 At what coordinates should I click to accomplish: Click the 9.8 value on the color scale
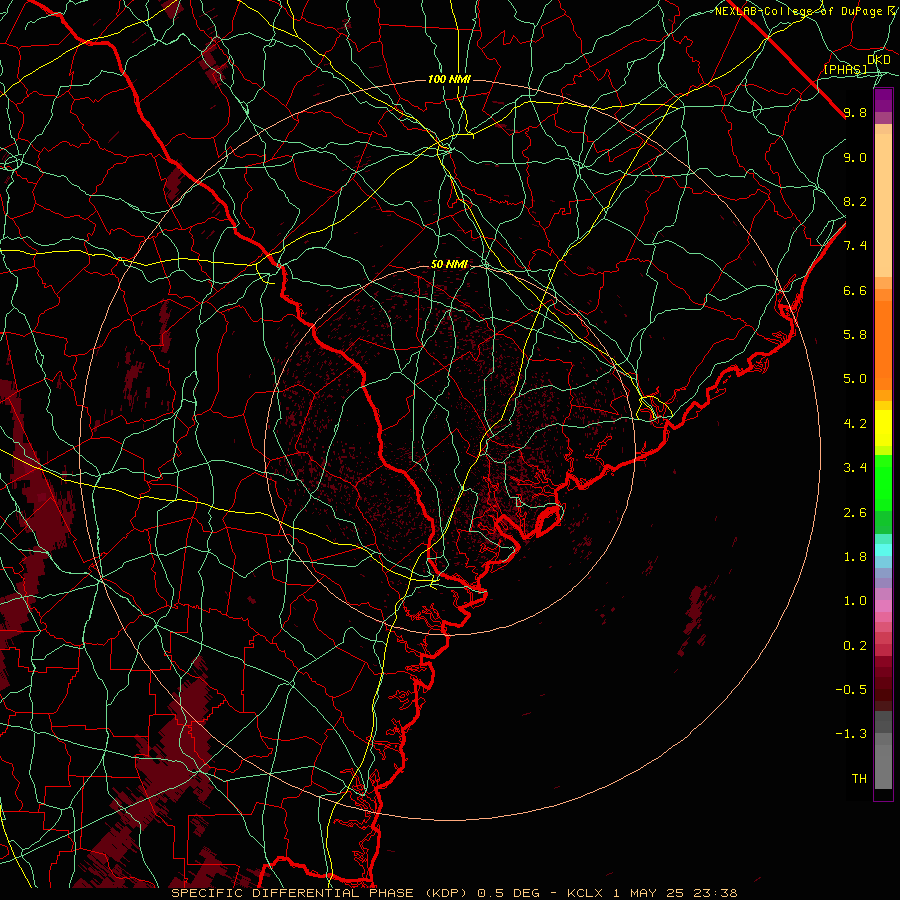pos(855,113)
